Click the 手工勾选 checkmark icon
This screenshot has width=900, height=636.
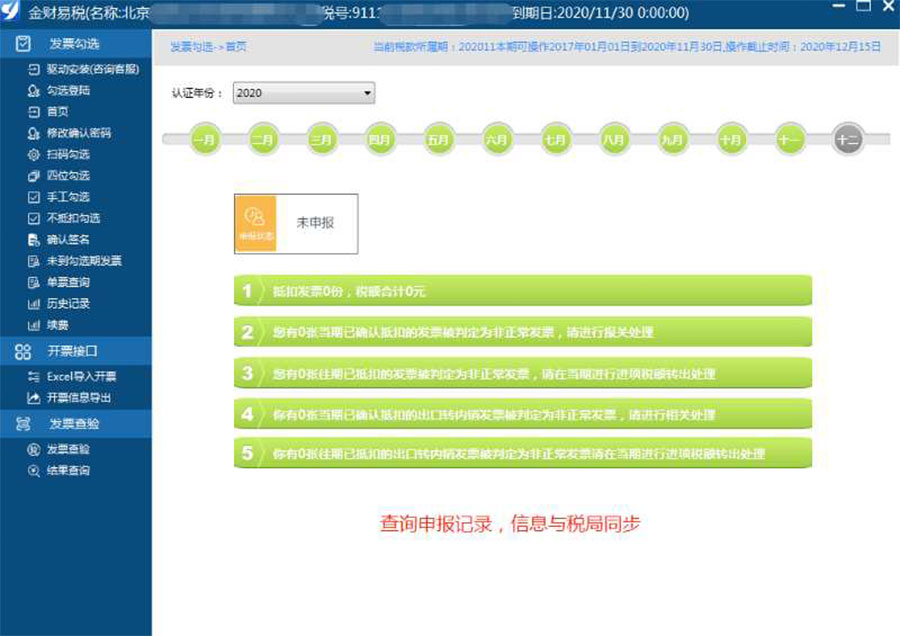[34, 197]
